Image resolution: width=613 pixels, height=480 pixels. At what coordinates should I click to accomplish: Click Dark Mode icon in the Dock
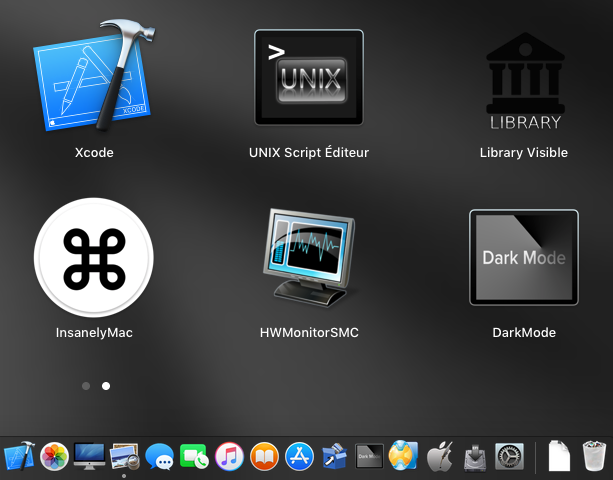(x=369, y=456)
